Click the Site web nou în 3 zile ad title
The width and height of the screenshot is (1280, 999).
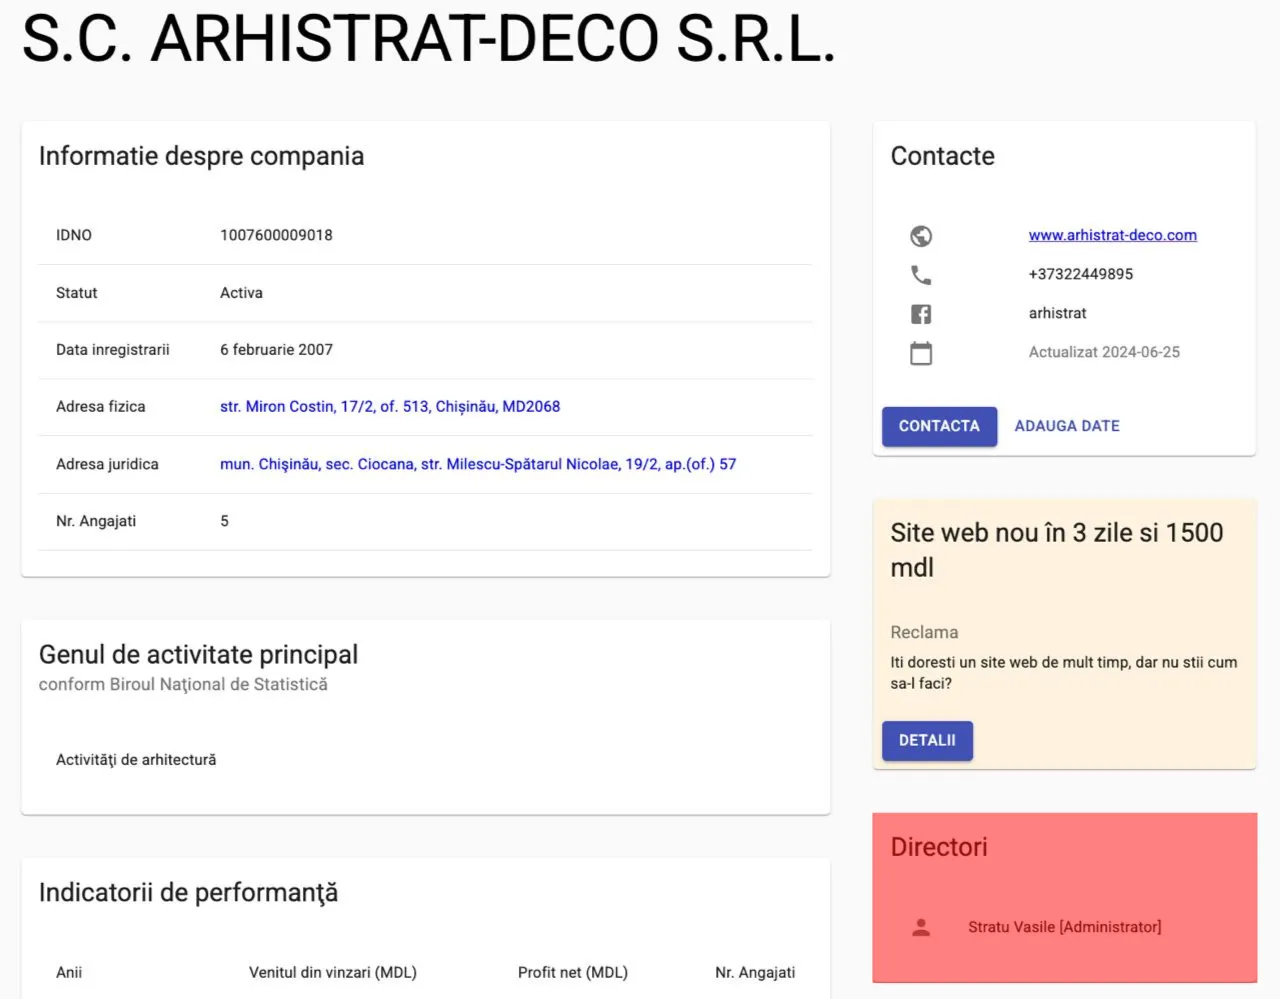coord(1056,550)
